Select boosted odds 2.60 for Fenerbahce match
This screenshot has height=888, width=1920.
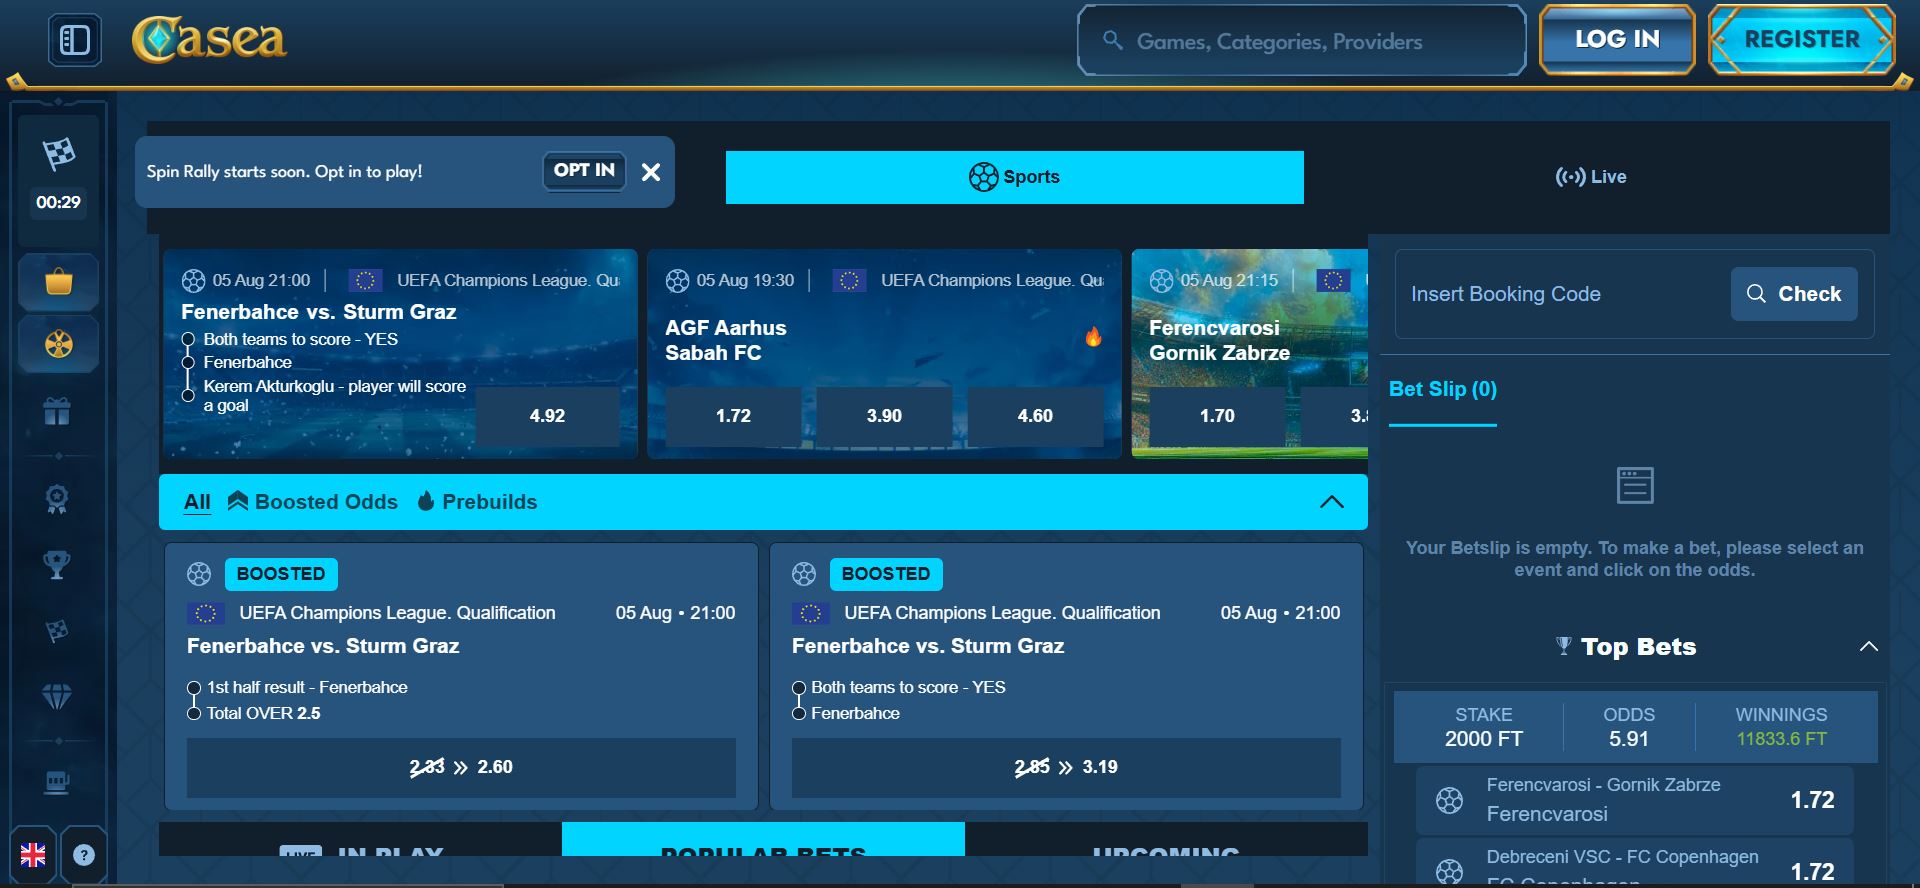click(x=461, y=767)
